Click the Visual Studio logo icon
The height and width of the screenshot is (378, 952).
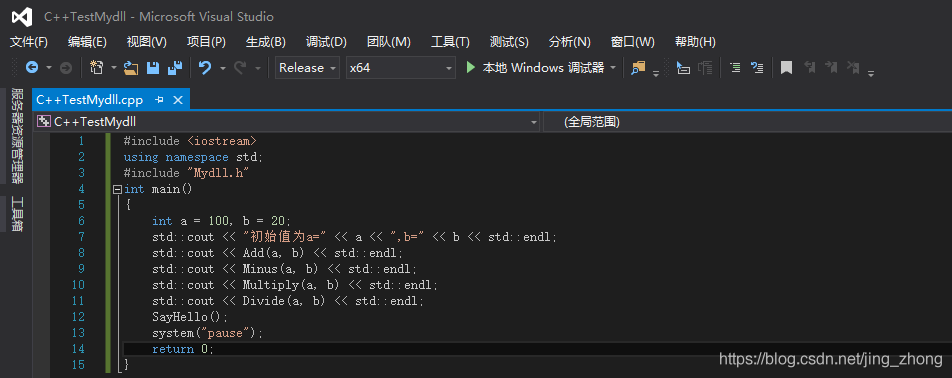click(x=22, y=17)
